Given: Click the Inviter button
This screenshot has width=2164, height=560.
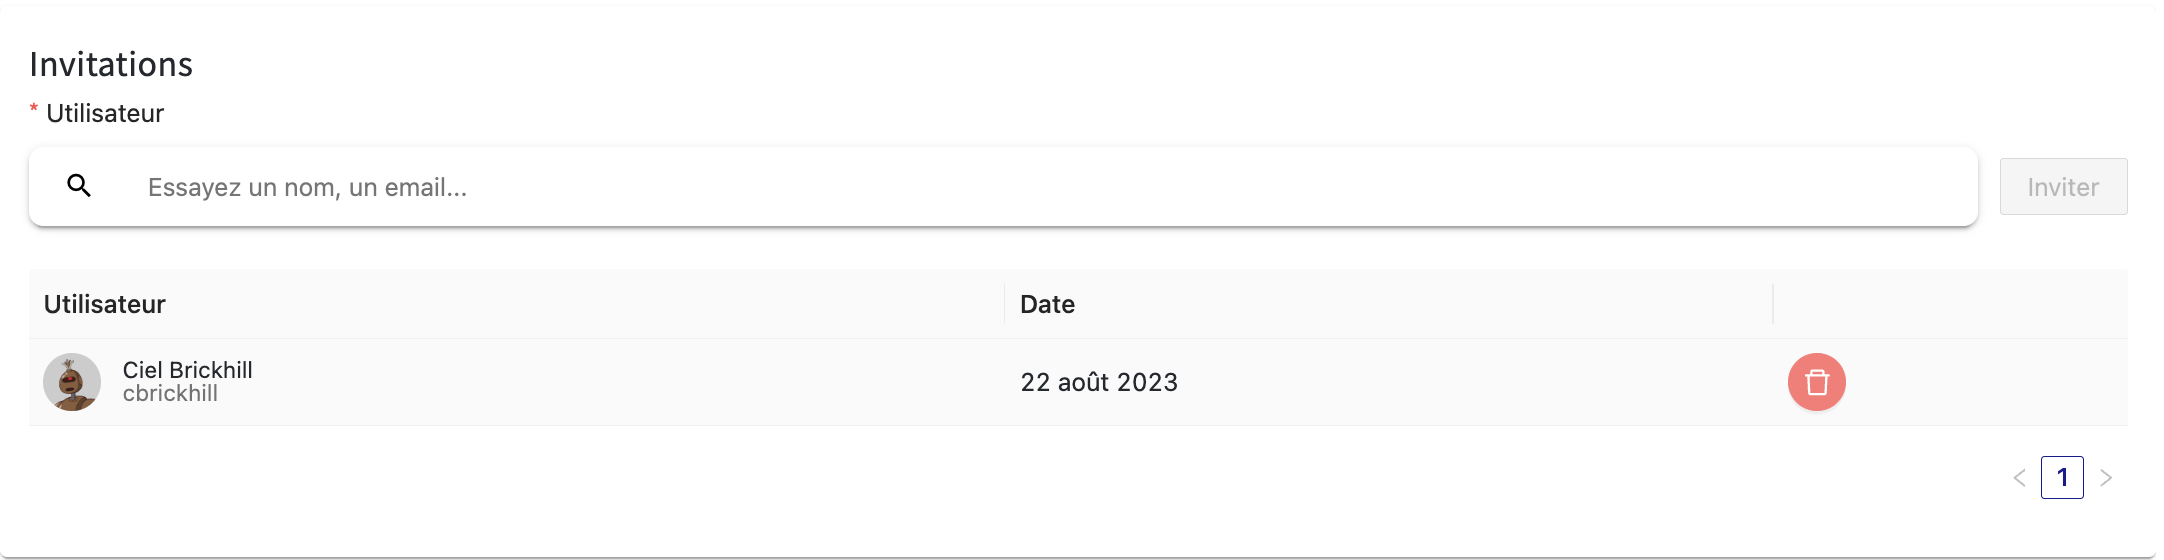Looking at the screenshot, I should [x=2063, y=187].
